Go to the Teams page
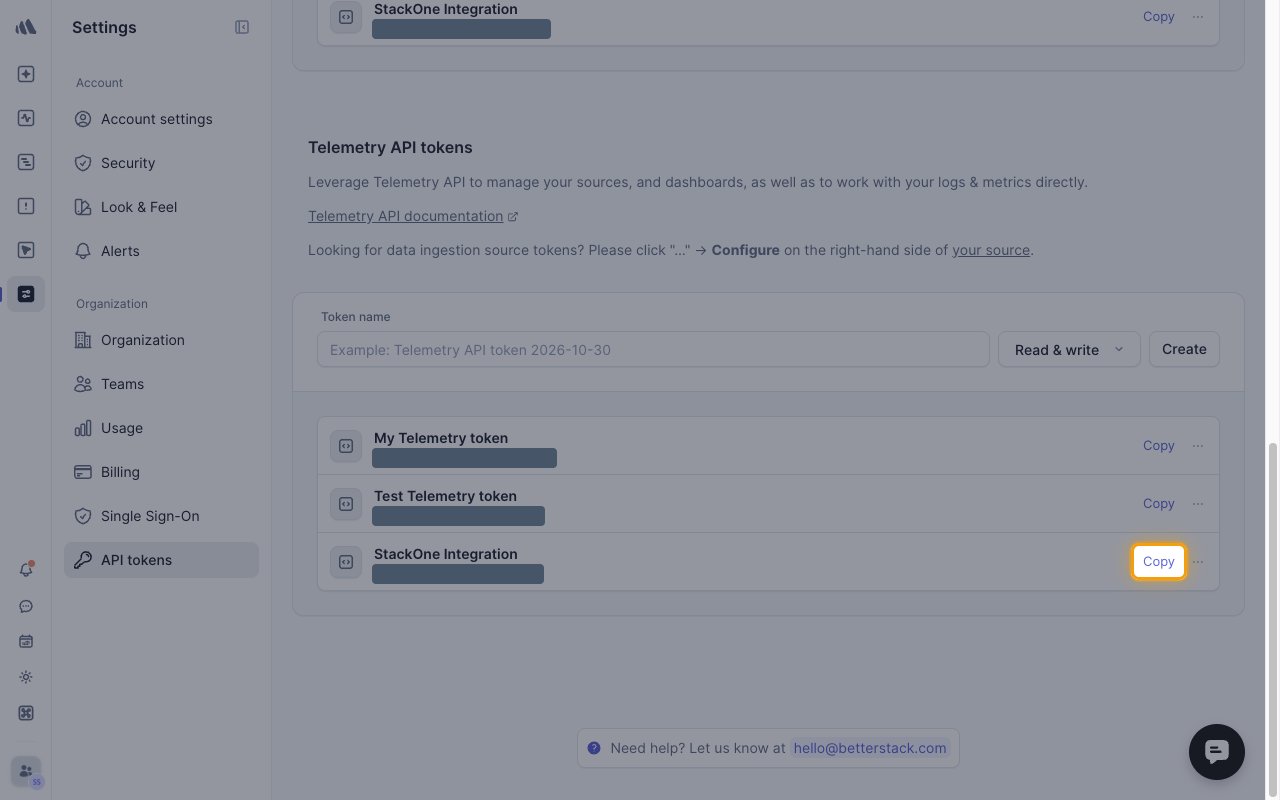Image resolution: width=1280 pixels, height=800 pixels. point(161,384)
